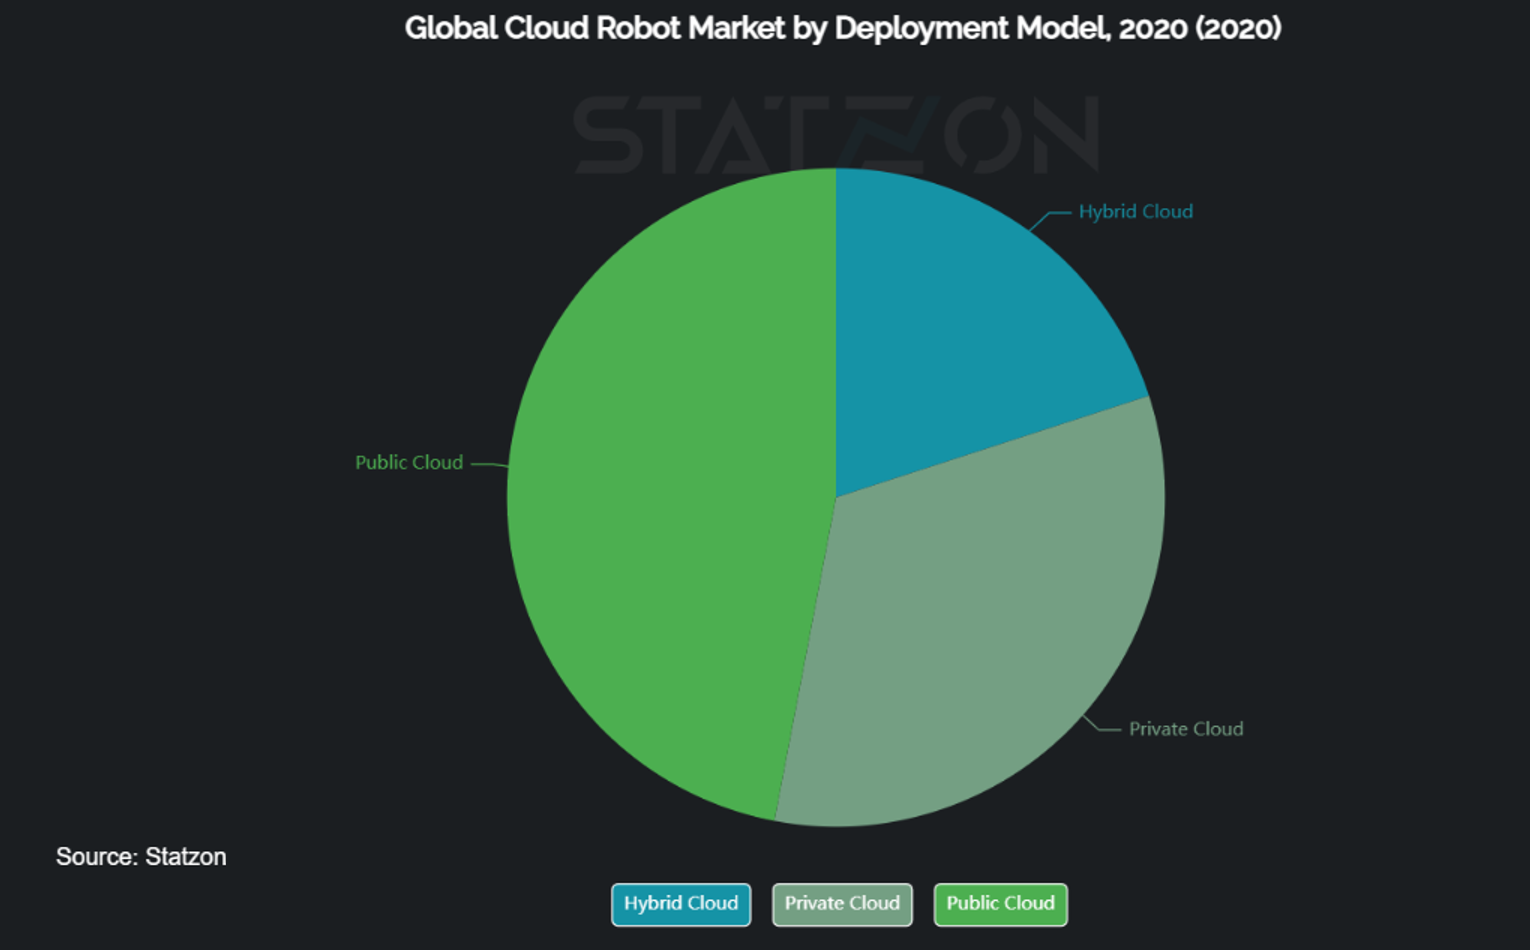The image size is (1530, 950).
Task: Toggle the Public Cloud legend button
Action: 1000,904
